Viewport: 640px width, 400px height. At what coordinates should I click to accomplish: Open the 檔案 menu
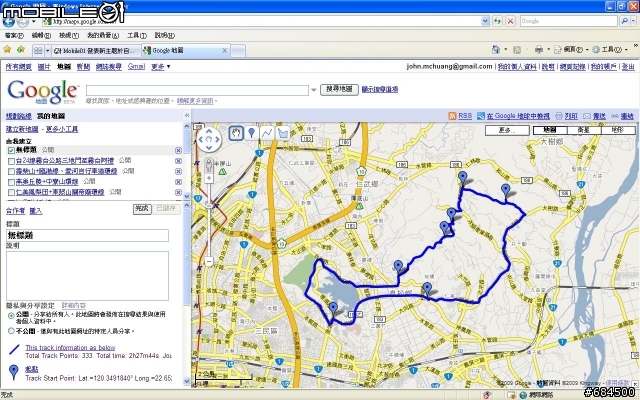pos(14,36)
